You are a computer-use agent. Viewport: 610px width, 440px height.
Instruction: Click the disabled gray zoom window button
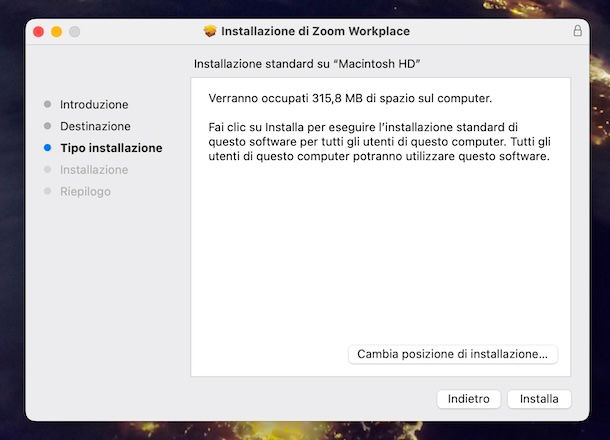(x=75, y=32)
